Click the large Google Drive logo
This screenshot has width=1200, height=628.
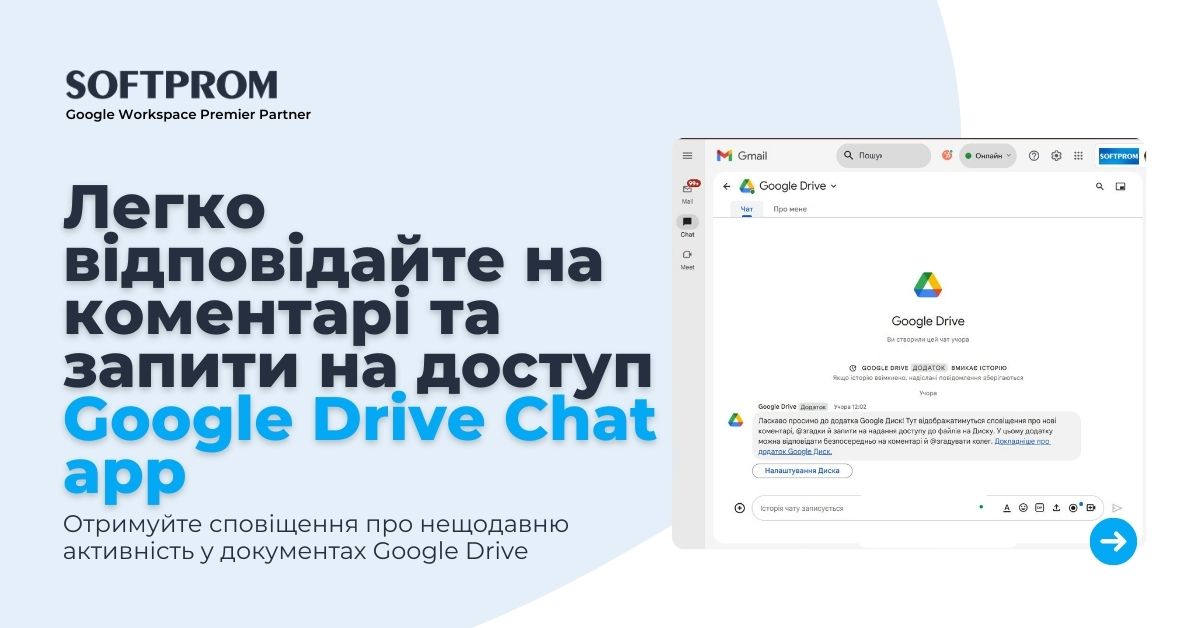928,285
